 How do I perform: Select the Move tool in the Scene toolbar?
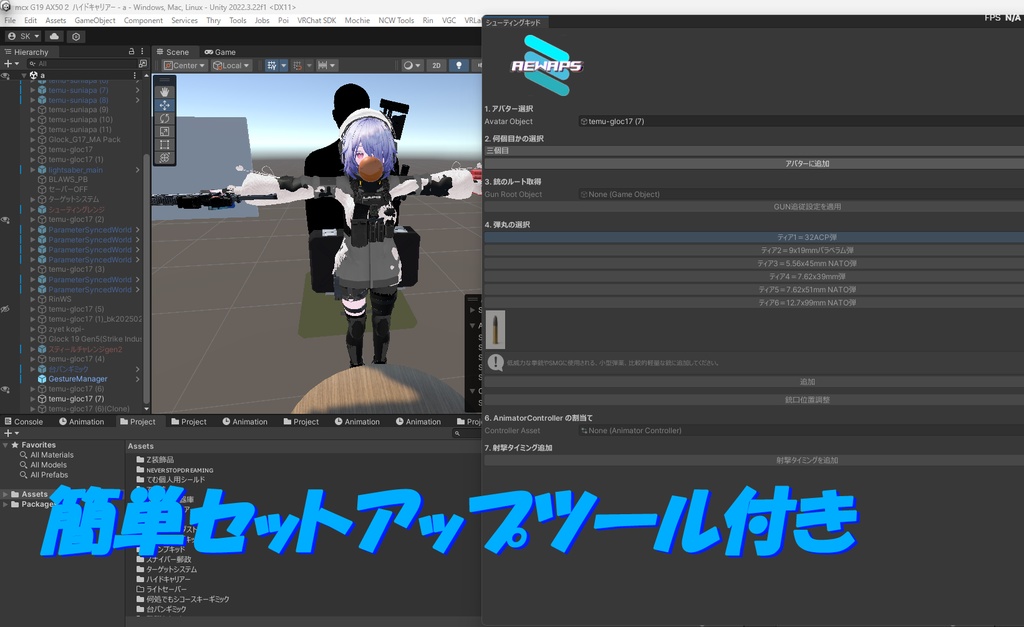[165, 105]
